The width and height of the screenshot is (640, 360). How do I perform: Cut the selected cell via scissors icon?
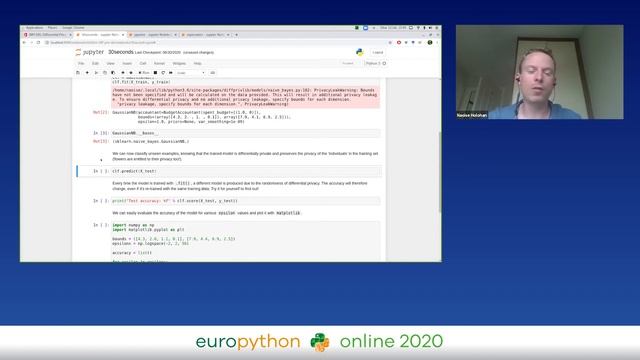pos(96,73)
